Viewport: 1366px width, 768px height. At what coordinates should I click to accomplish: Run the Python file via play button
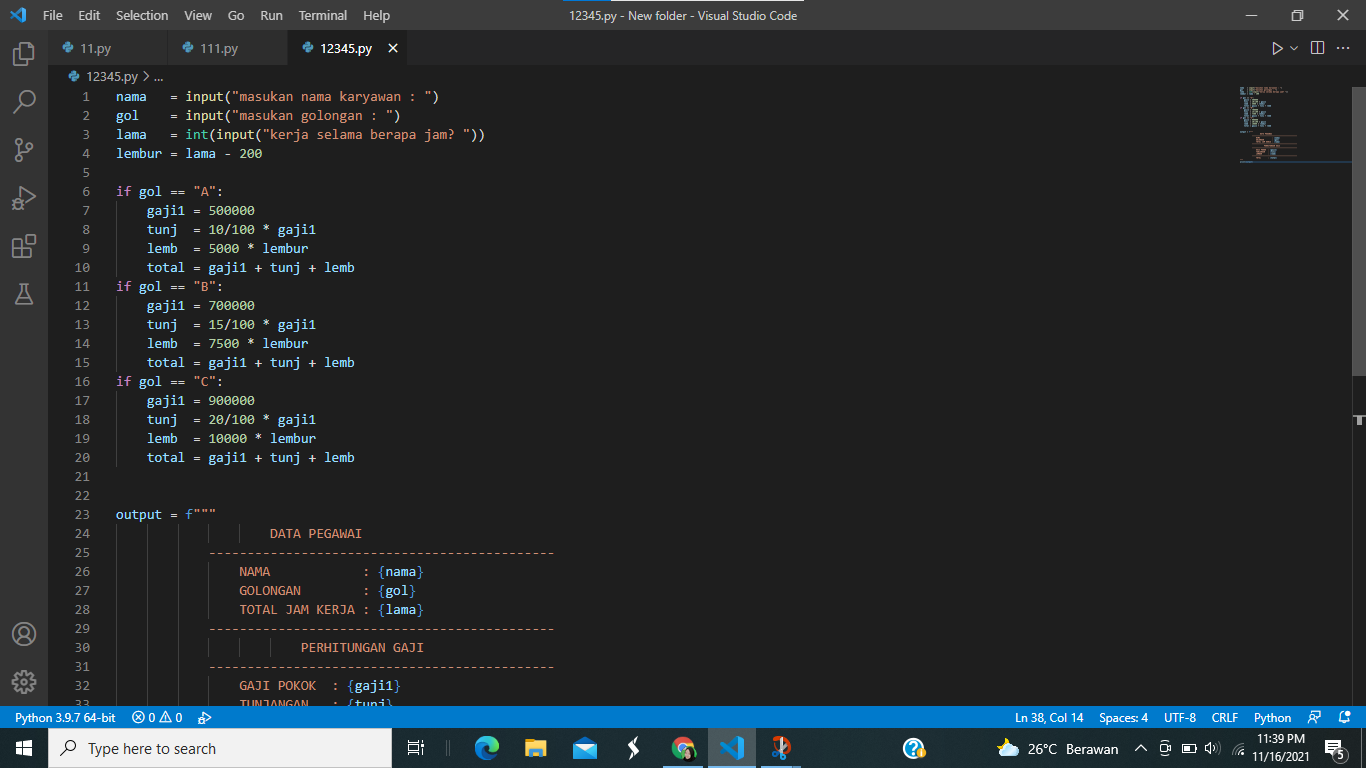1277,47
